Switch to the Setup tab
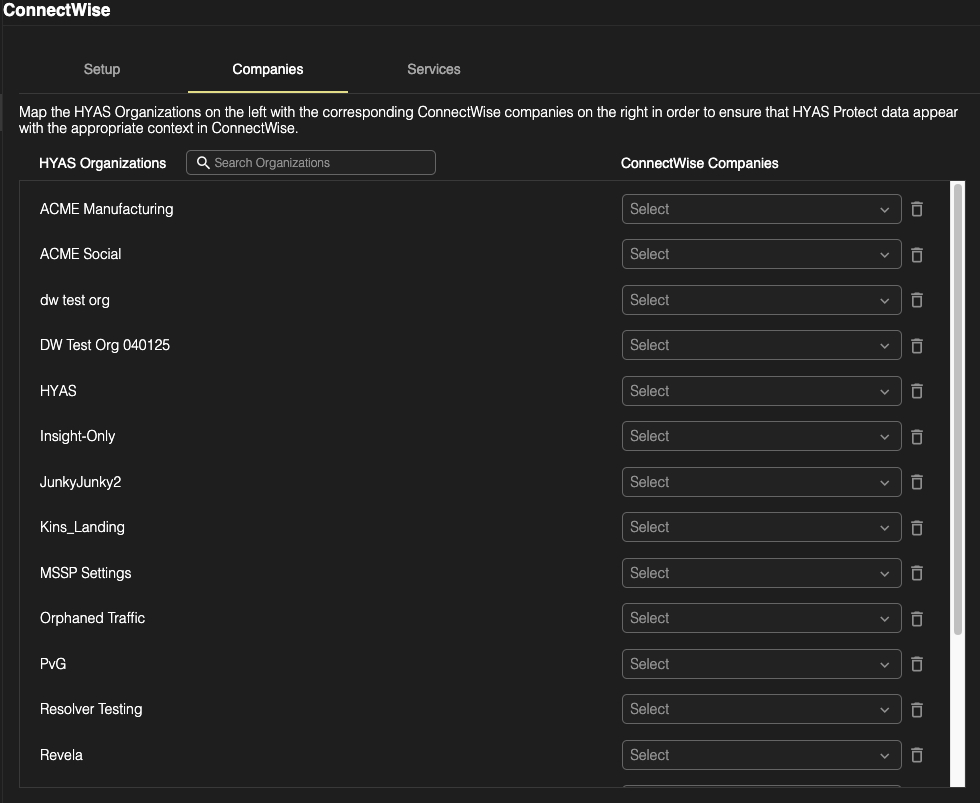This screenshot has height=803, width=980. [x=101, y=69]
